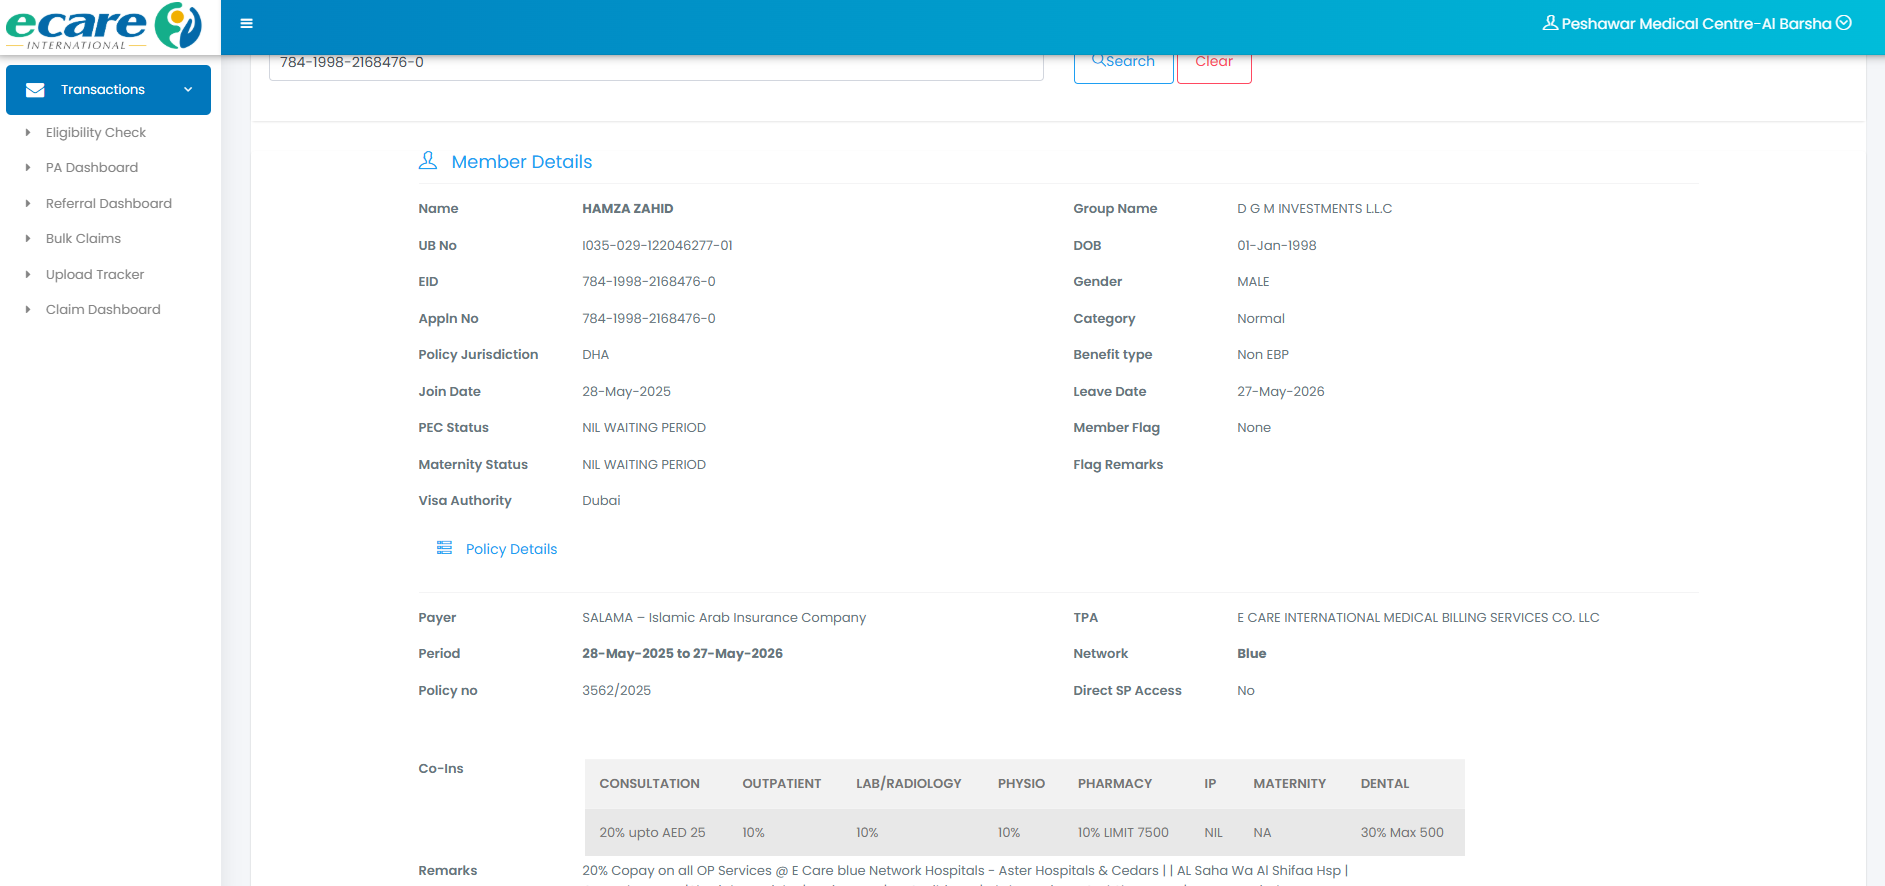The width and height of the screenshot is (1885, 886).
Task: Click the Member Details person icon
Action: (428, 161)
